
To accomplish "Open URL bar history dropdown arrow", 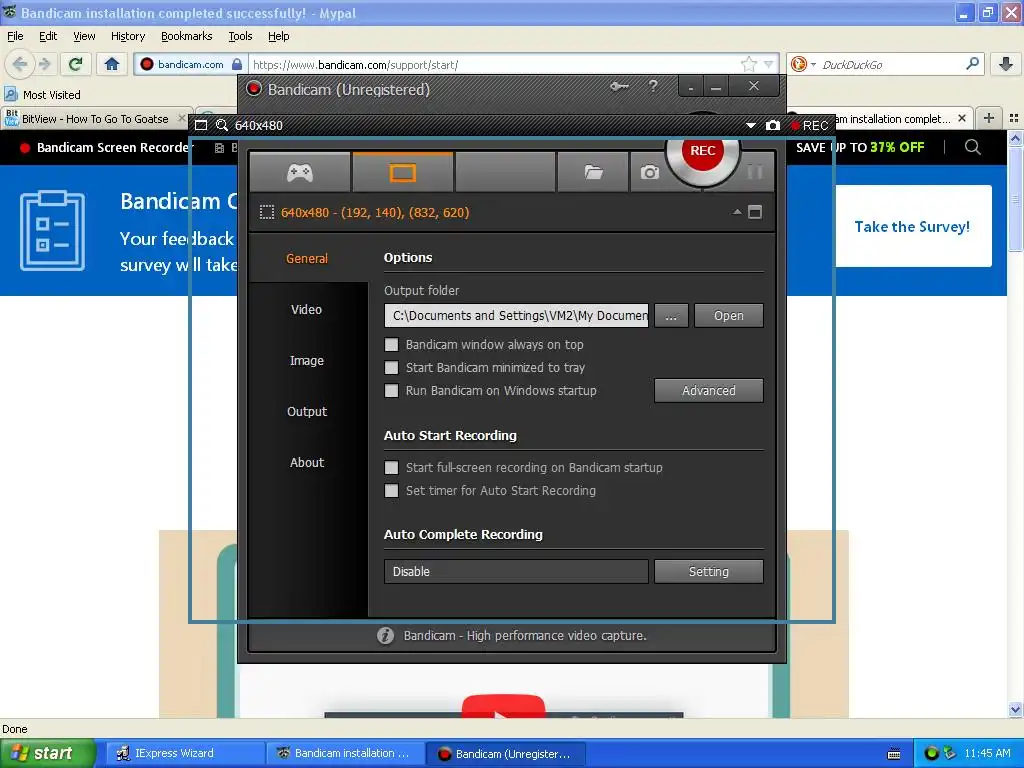I will pyautogui.click(x=769, y=64).
